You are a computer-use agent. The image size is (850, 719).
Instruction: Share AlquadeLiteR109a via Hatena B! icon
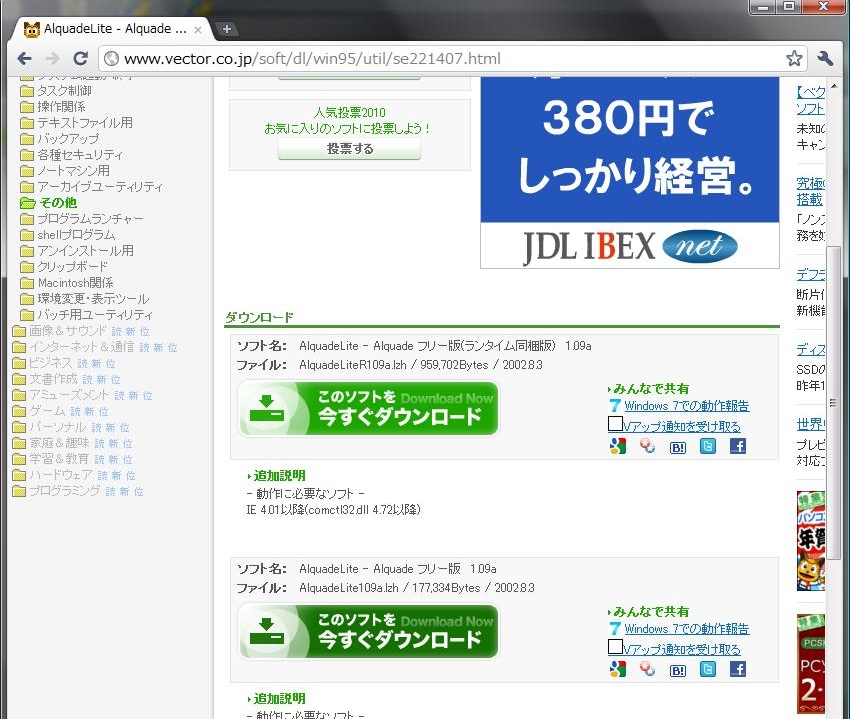pyautogui.click(x=678, y=447)
